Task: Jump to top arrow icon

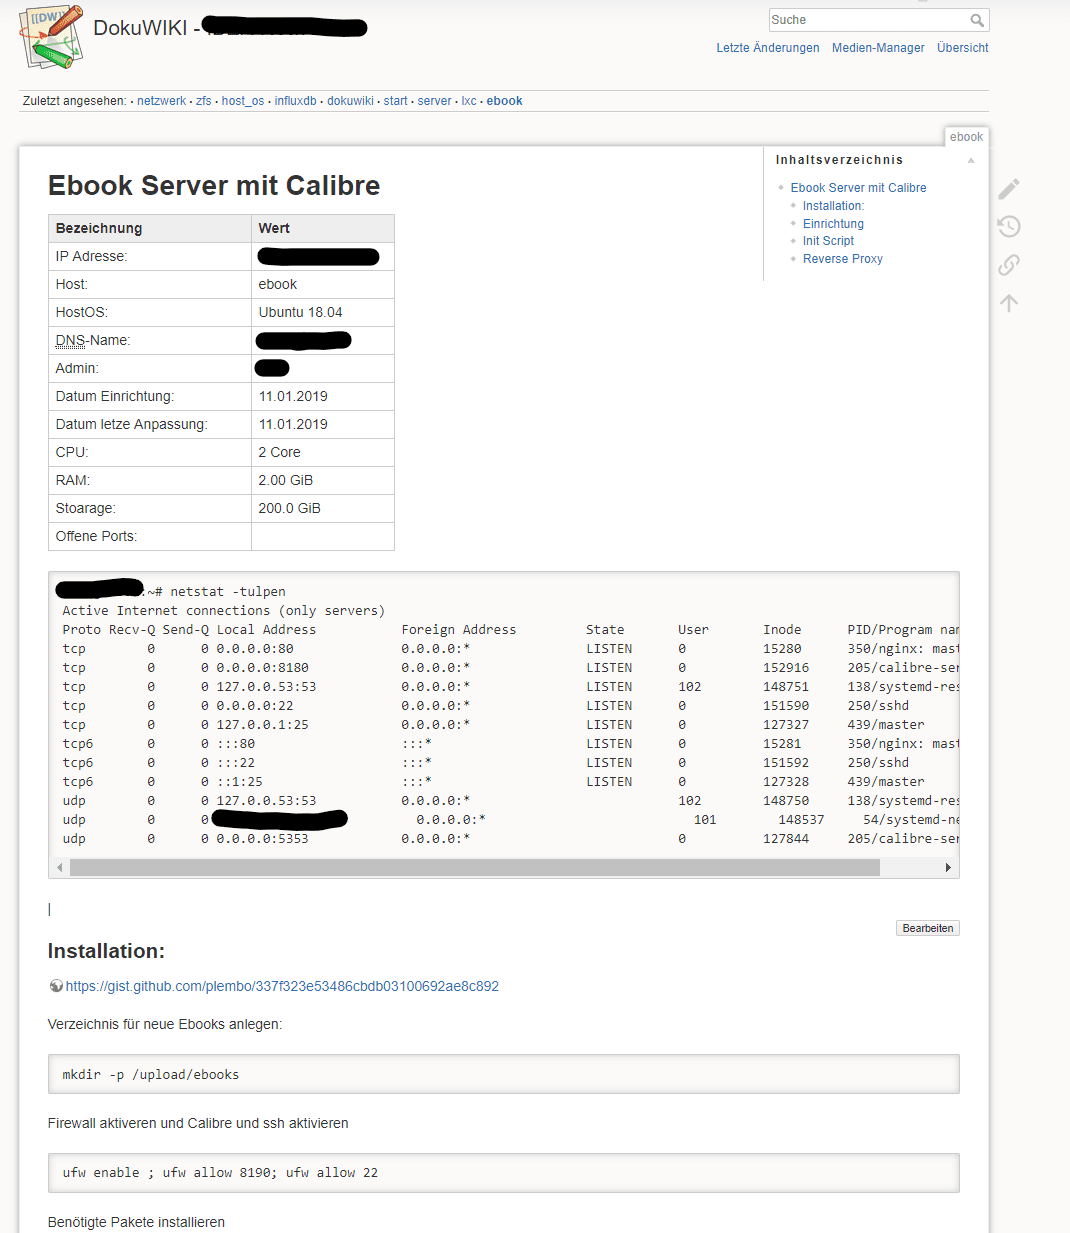Action: (1009, 303)
